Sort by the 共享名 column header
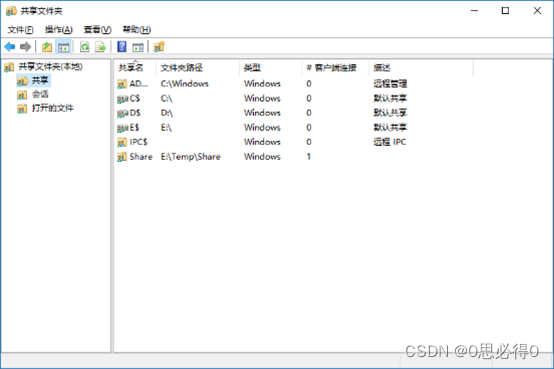Image resolution: width=554 pixels, height=369 pixels. [135, 68]
